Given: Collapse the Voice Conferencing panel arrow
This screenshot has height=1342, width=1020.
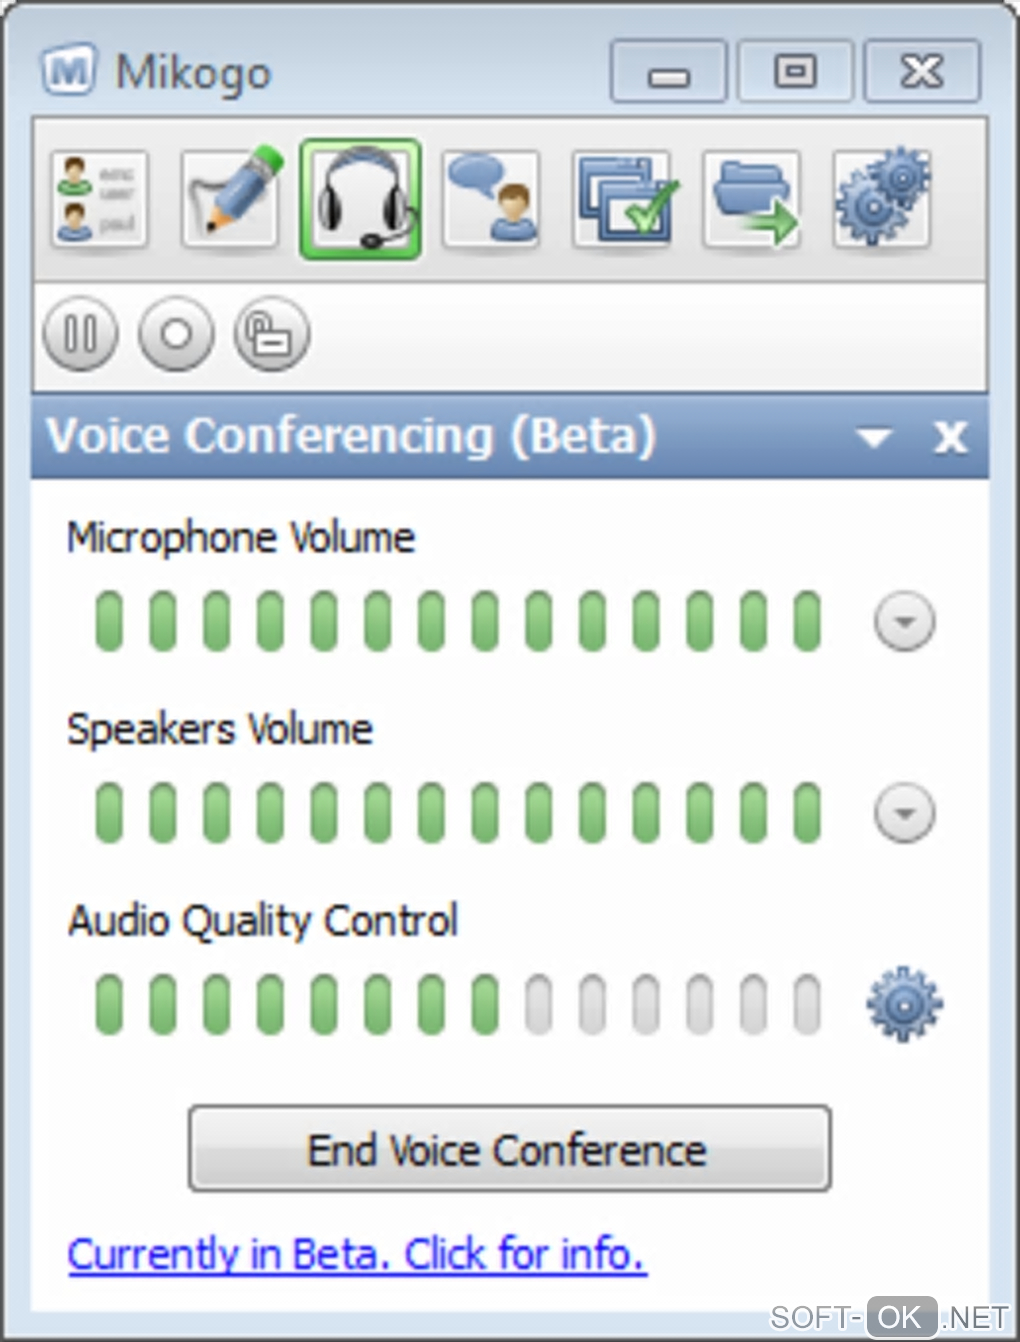Looking at the screenshot, I should [874, 438].
